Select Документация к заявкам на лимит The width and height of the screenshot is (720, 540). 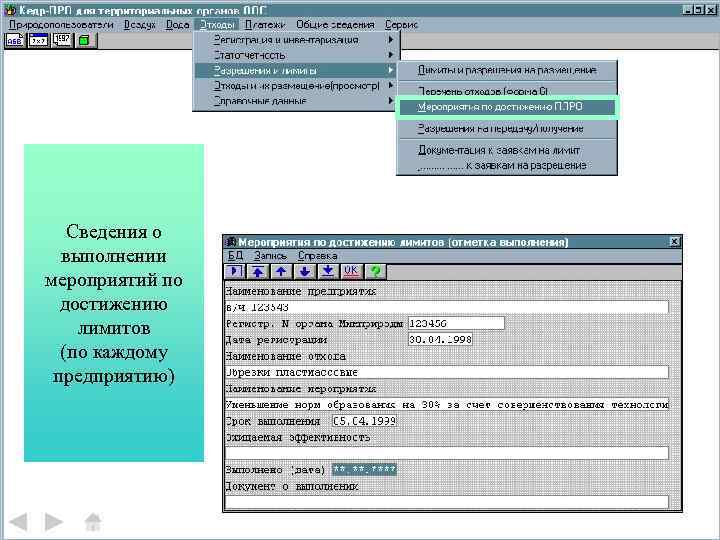(507, 150)
